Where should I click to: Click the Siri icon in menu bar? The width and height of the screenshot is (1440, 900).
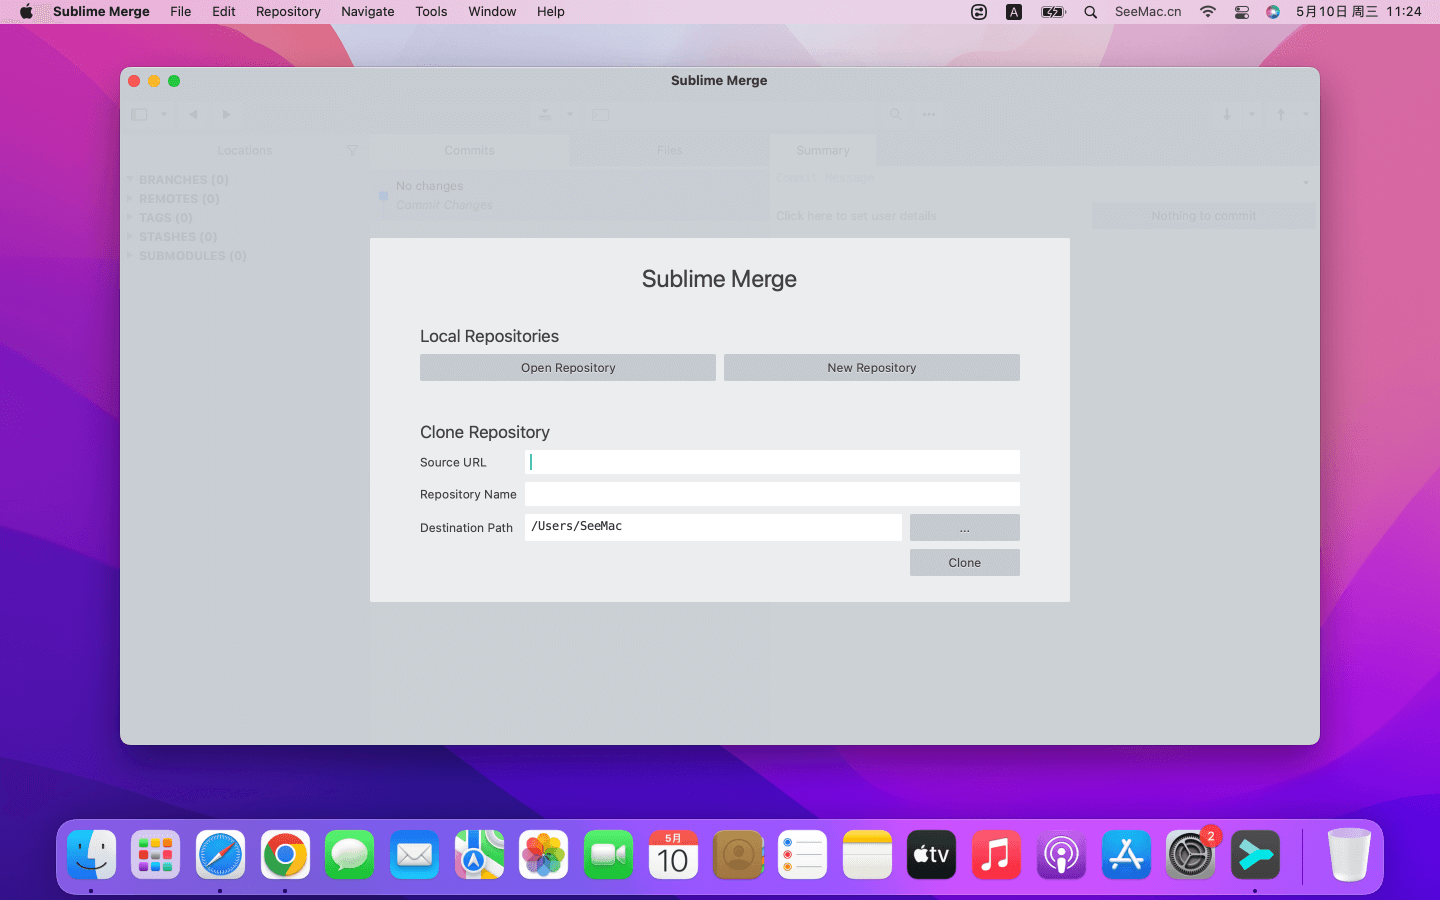(1273, 12)
